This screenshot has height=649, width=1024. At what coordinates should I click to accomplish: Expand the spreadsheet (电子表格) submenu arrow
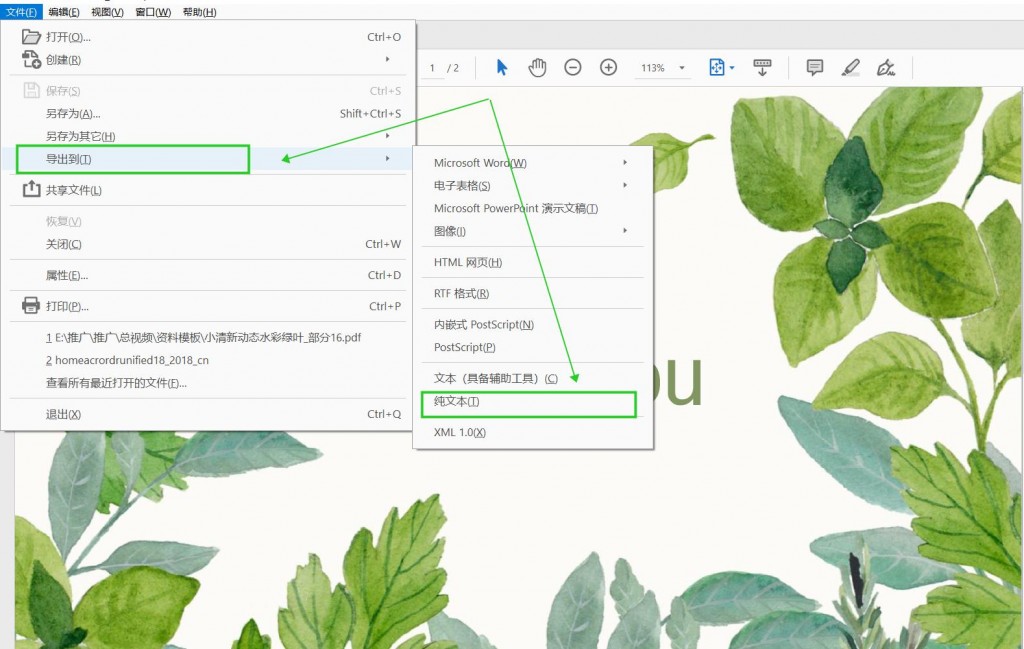click(x=625, y=185)
